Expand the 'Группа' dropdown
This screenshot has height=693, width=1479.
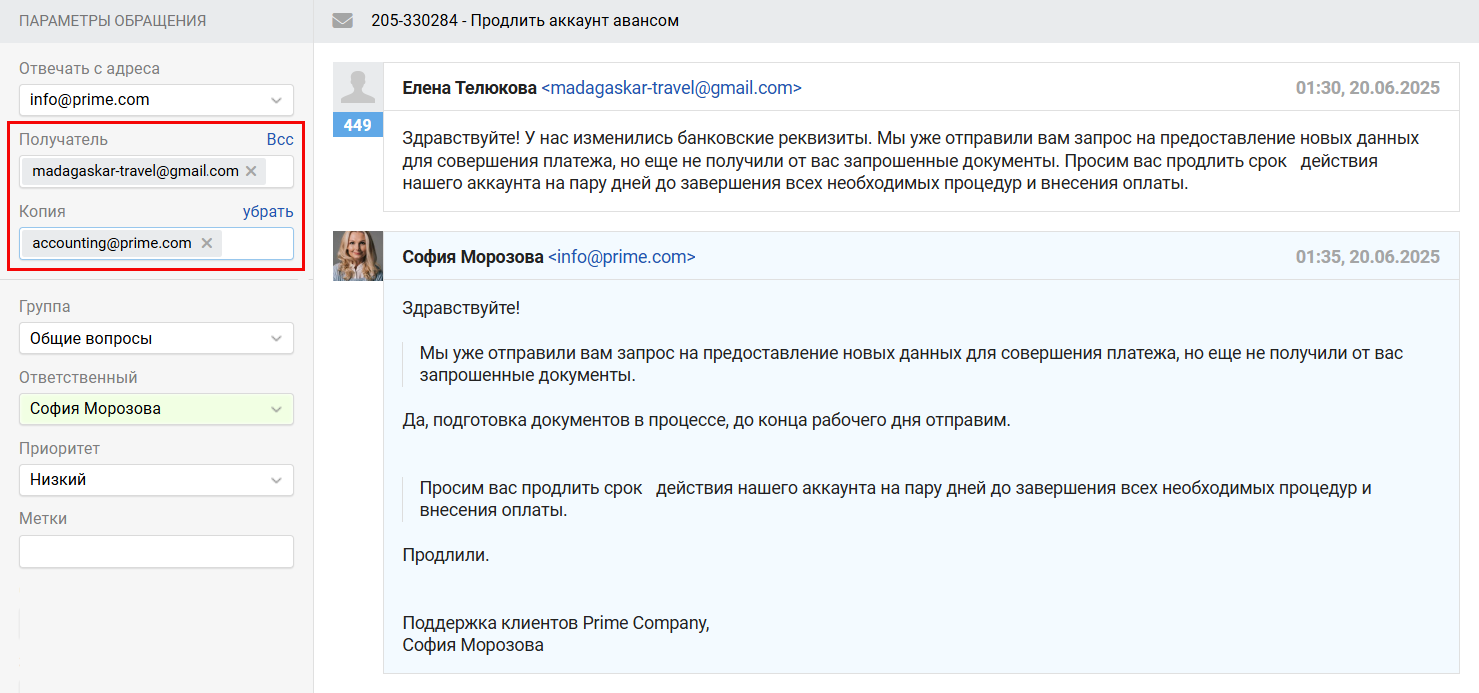(x=156, y=338)
